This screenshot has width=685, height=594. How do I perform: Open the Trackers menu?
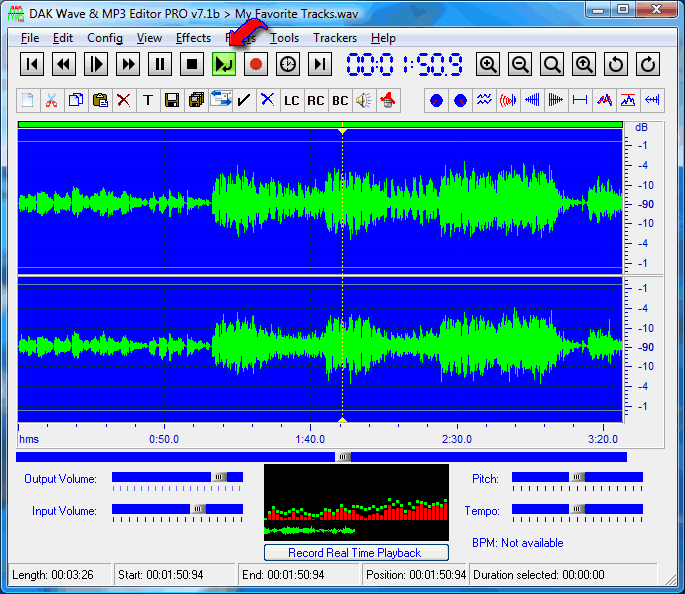(x=335, y=38)
